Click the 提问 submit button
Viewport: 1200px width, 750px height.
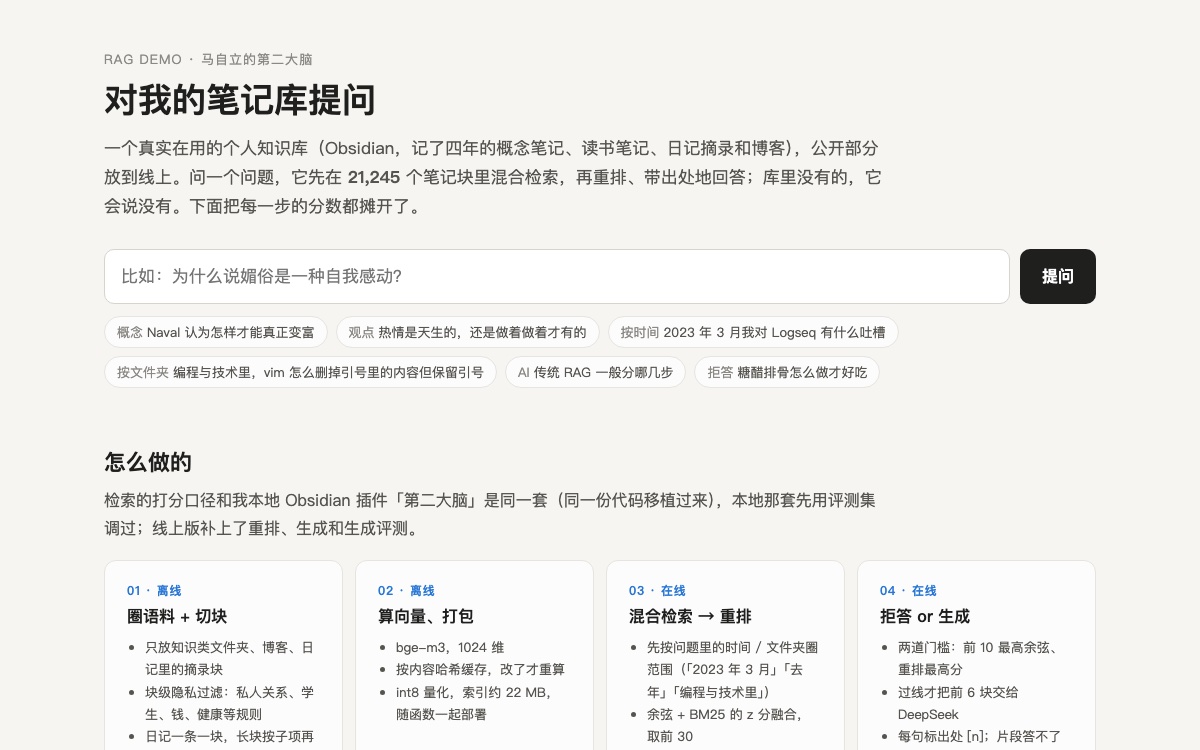coord(1058,276)
